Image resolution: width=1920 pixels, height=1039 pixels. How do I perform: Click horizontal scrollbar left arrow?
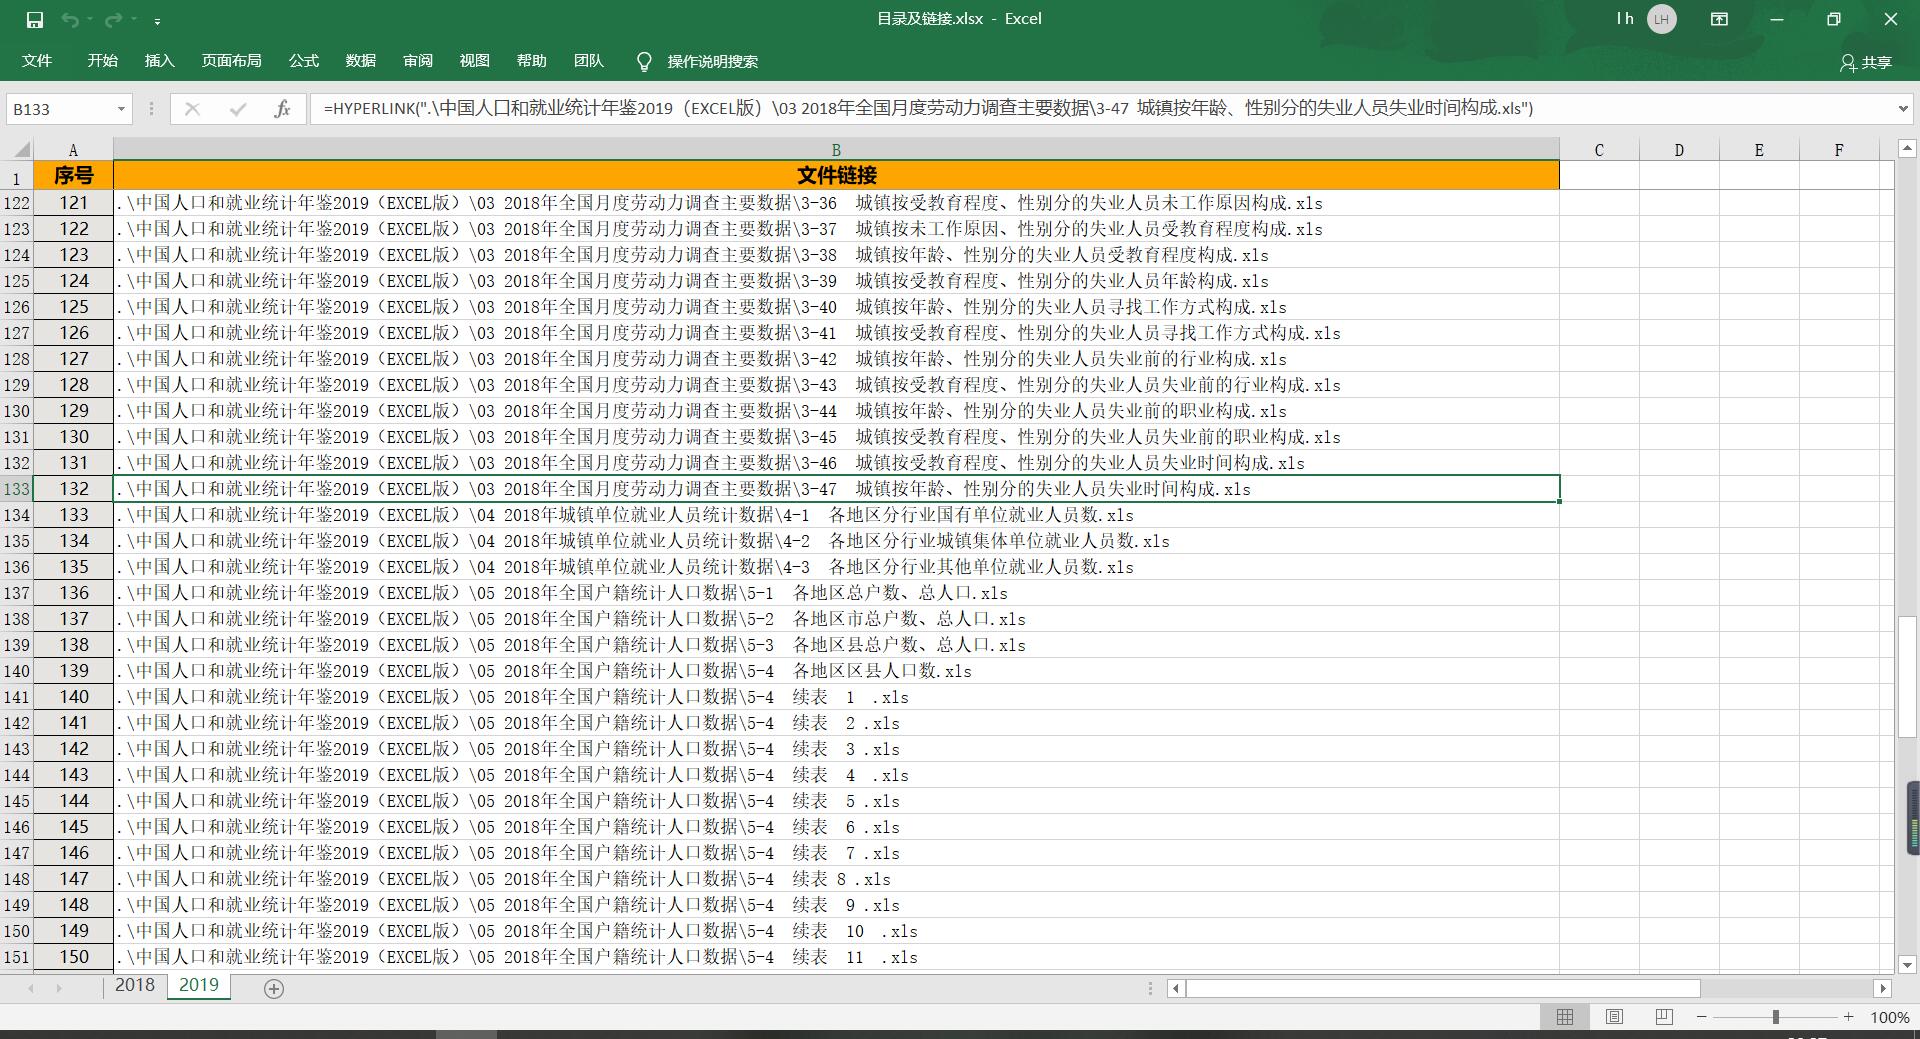click(x=1176, y=988)
